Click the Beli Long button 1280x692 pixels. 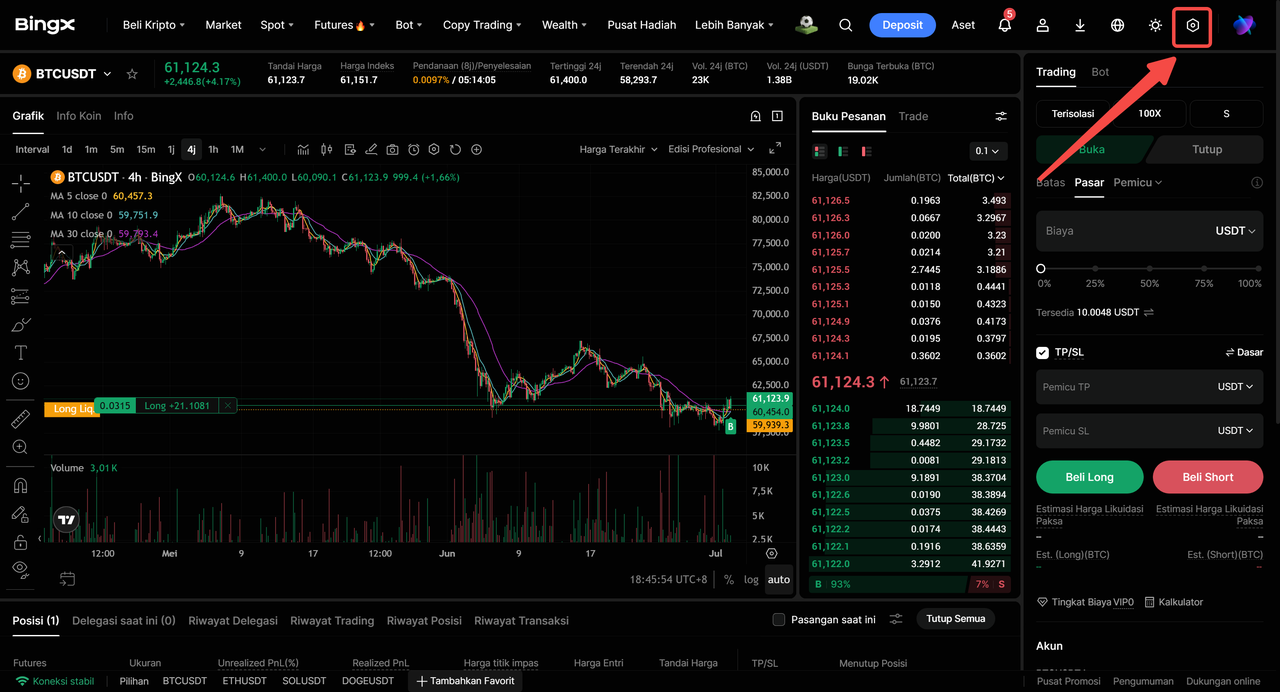(x=1089, y=477)
